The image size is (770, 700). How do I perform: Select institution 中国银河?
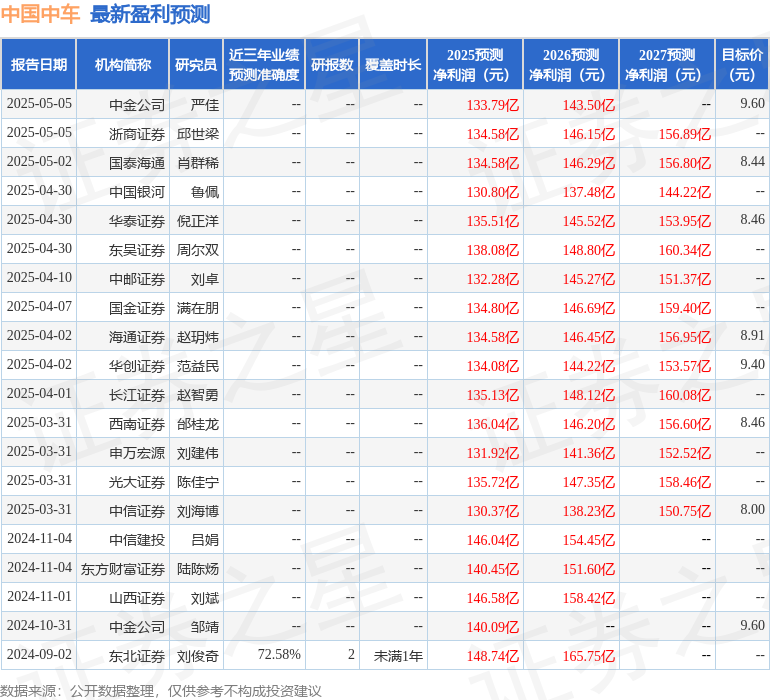pyautogui.click(x=137, y=192)
